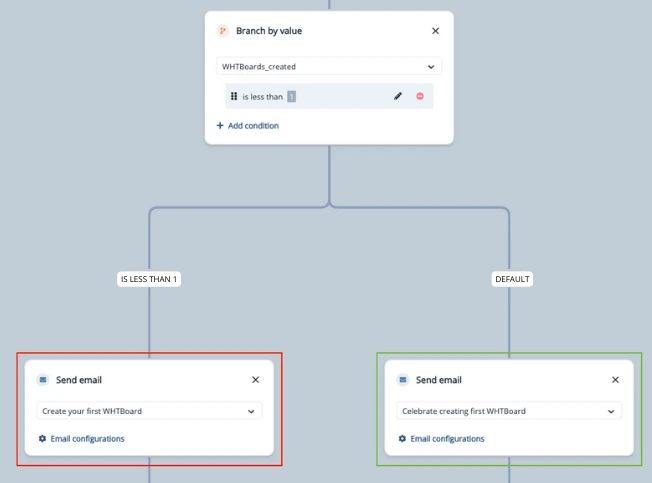This screenshot has height=483, width=652.
Task: Click the drag handle on 'is less than' condition
Action: [234, 97]
